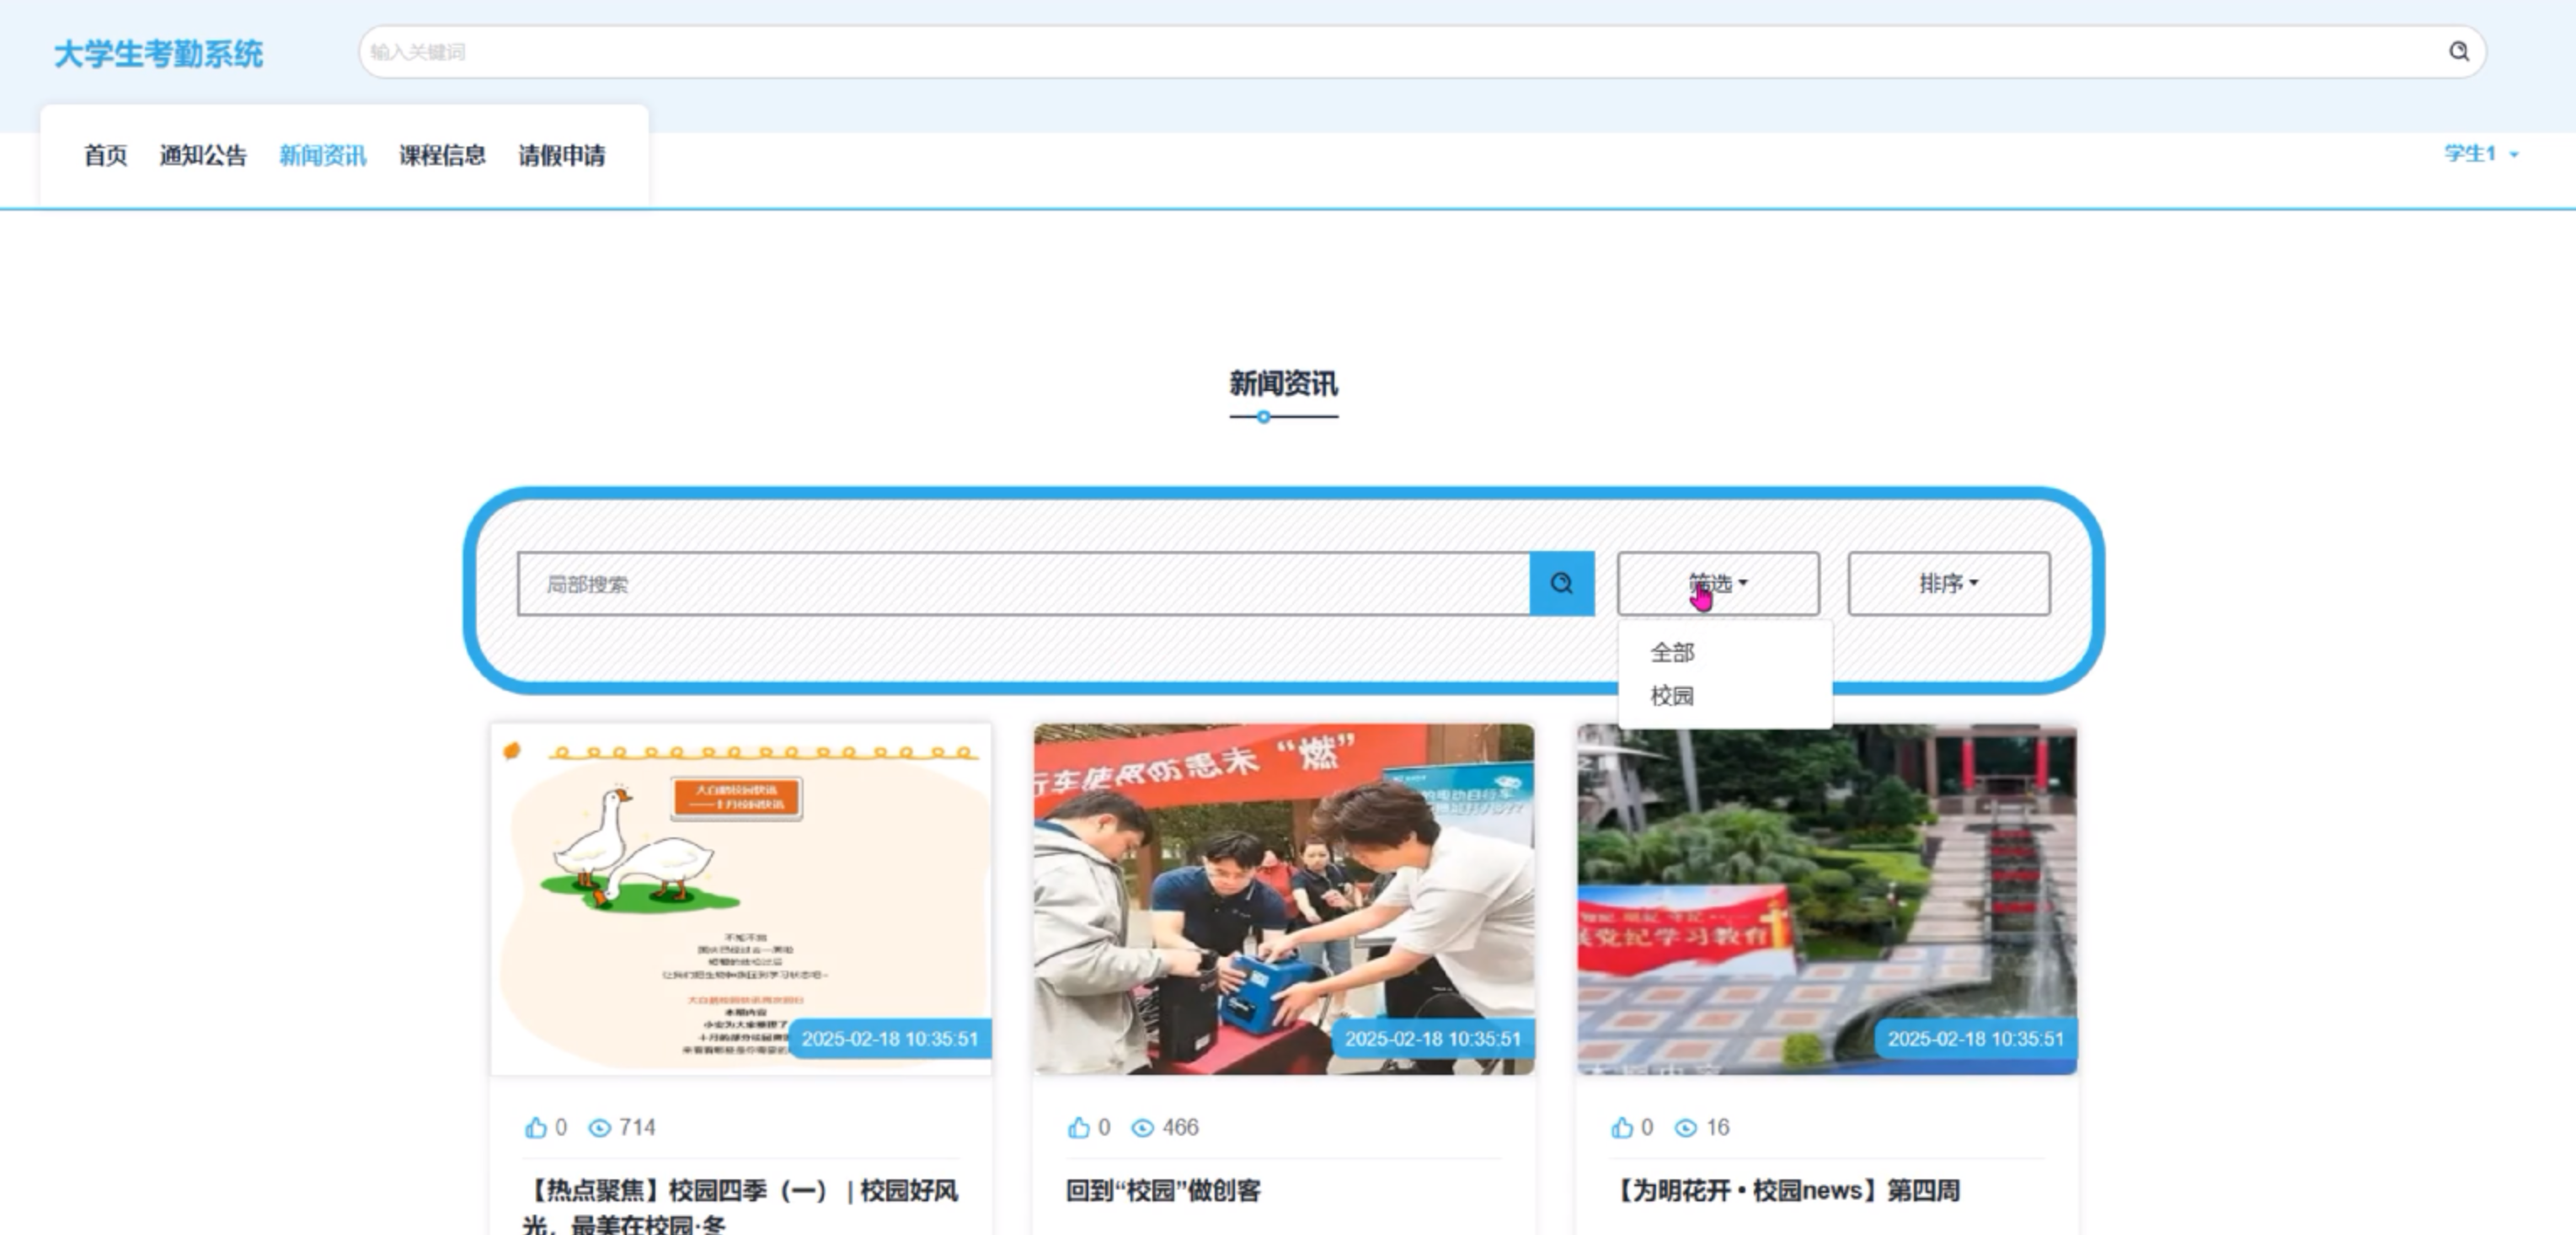Click the blue local search button
This screenshot has width=2576, height=1235.
[1561, 583]
